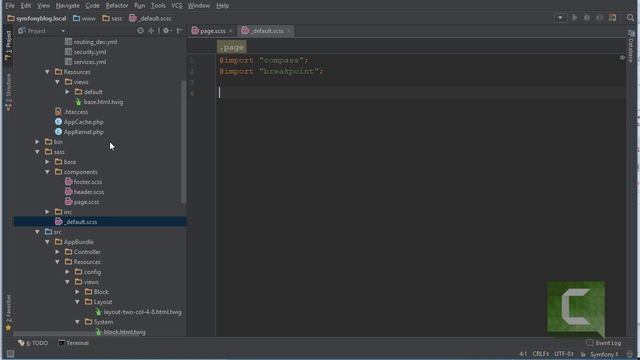This screenshot has height=360, width=640.
Task: Close the page.scss editor tab
Action: [x=231, y=31]
